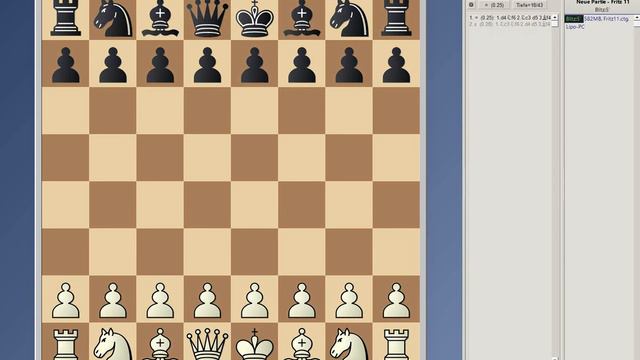The width and height of the screenshot is (640, 360).
Task: Grab the white pawn on b2
Action: tap(113, 301)
